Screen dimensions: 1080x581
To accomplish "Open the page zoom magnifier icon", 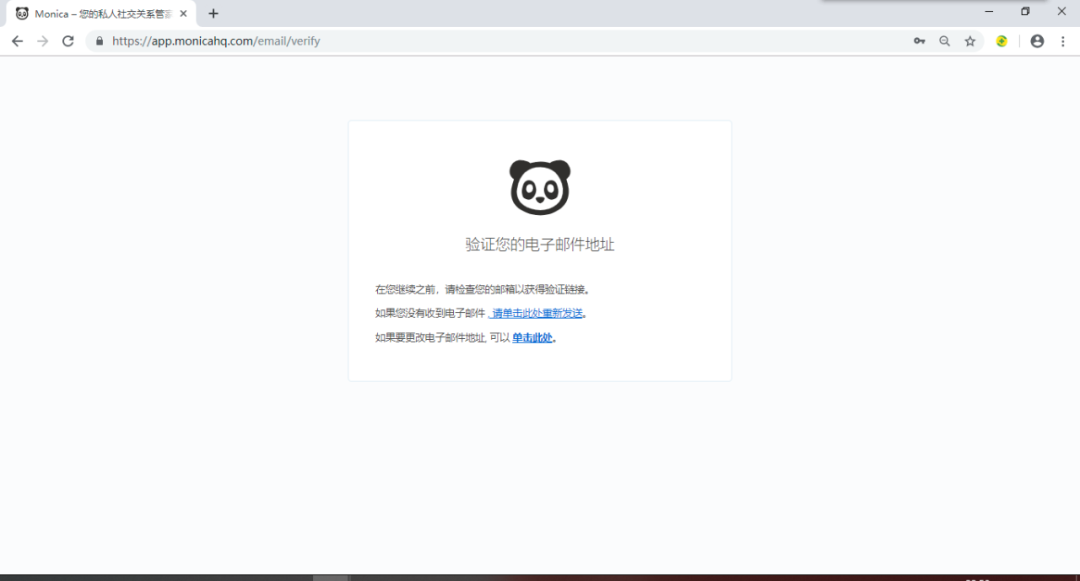I will [x=944, y=41].
